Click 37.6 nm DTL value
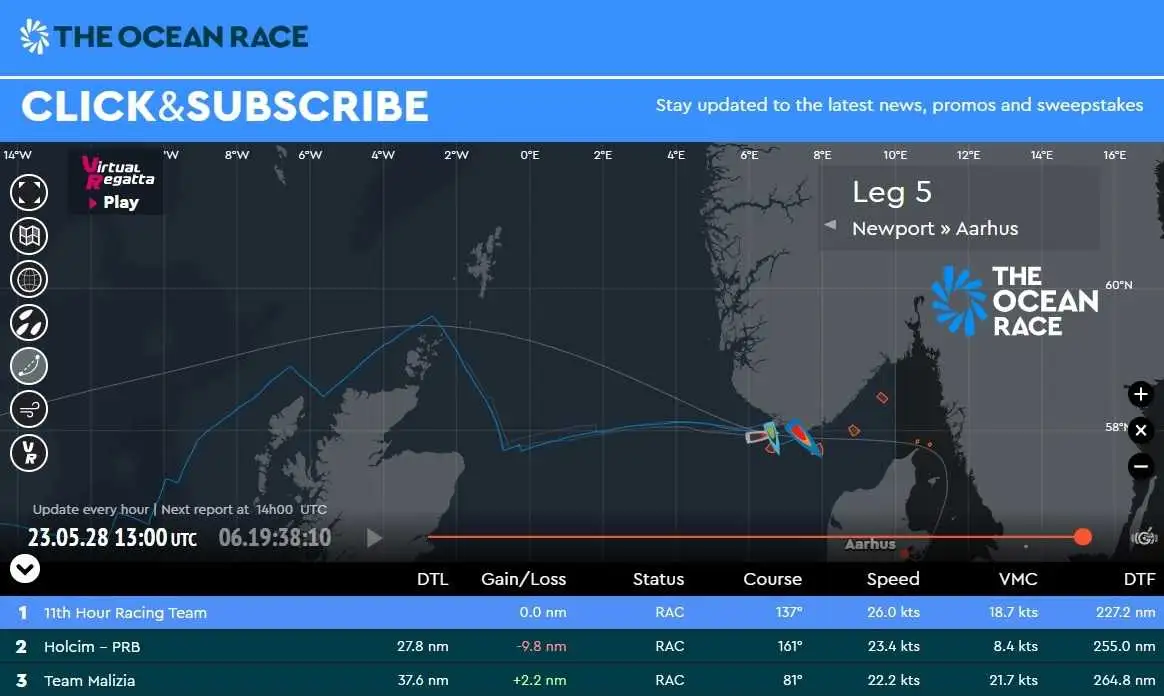 point(422,680)
